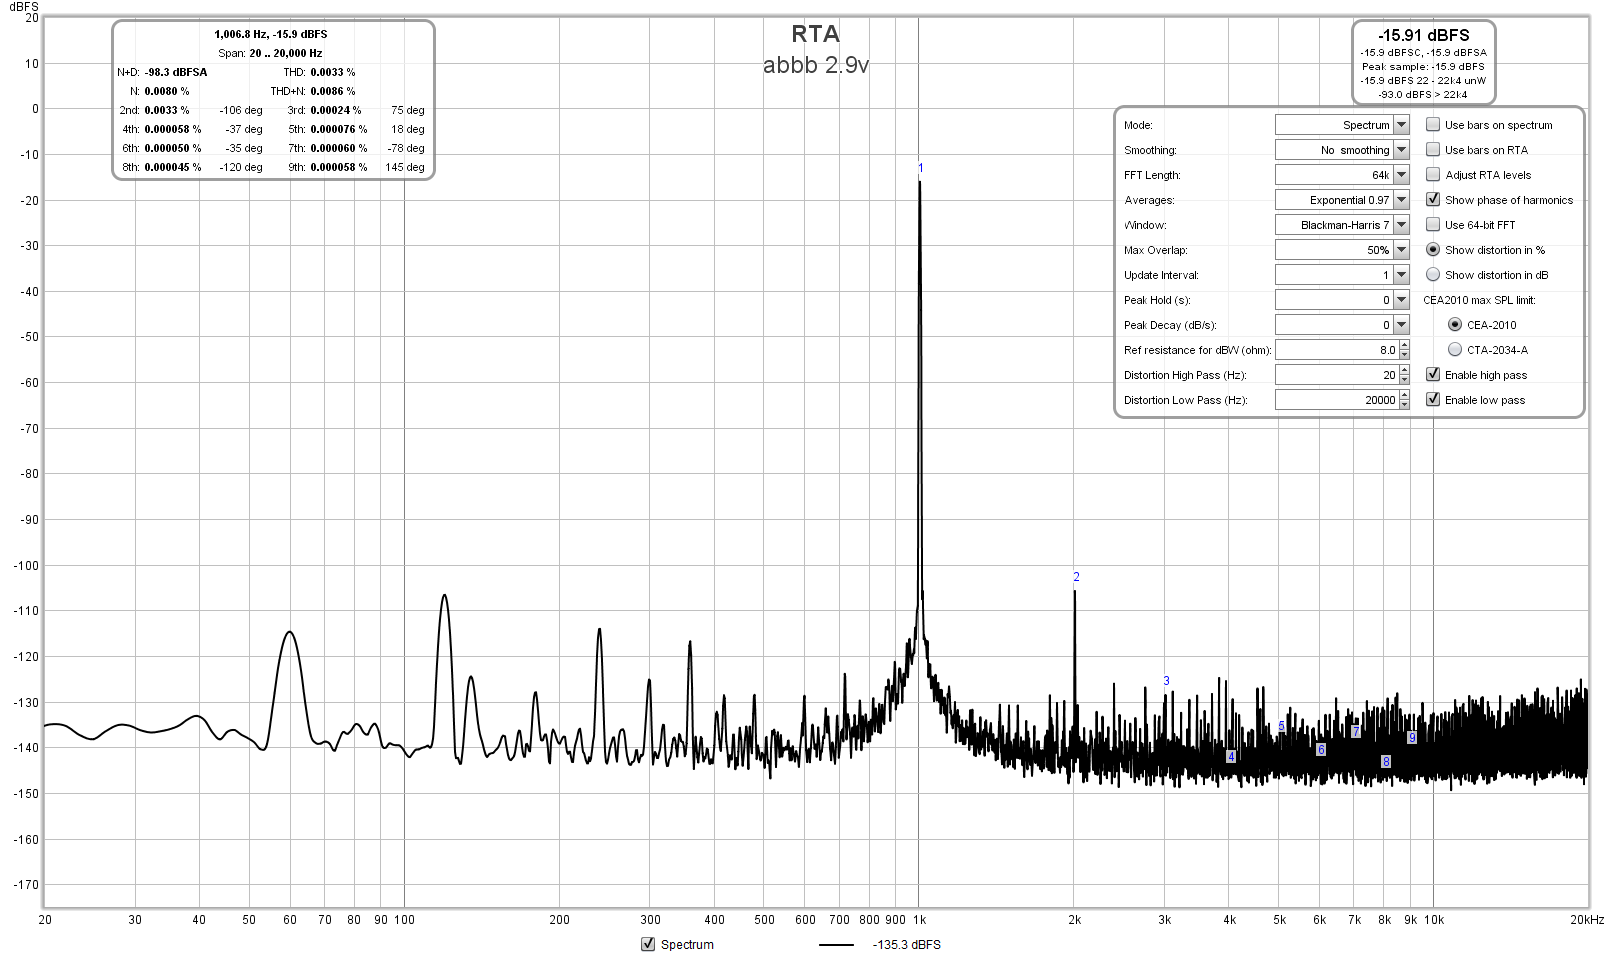Image resolution: width=1610 pixels, height=959 pixels.
Task: Enable Use bars on RTA
Action: (x=1433, y=150)
